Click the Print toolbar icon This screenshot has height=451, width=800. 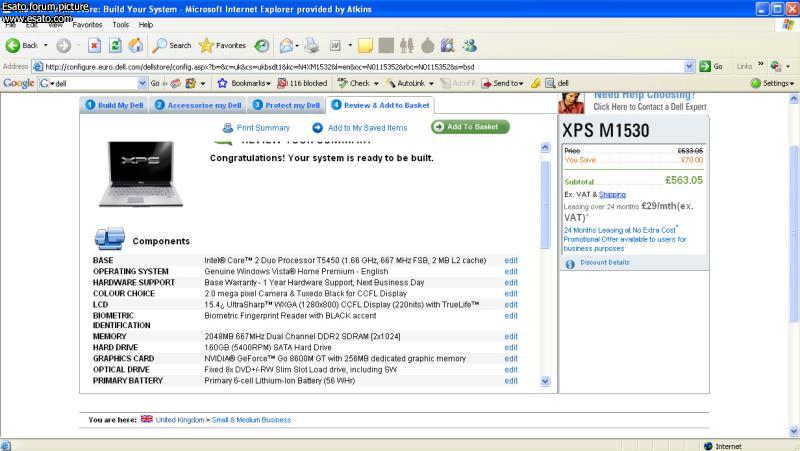(311, 45)
